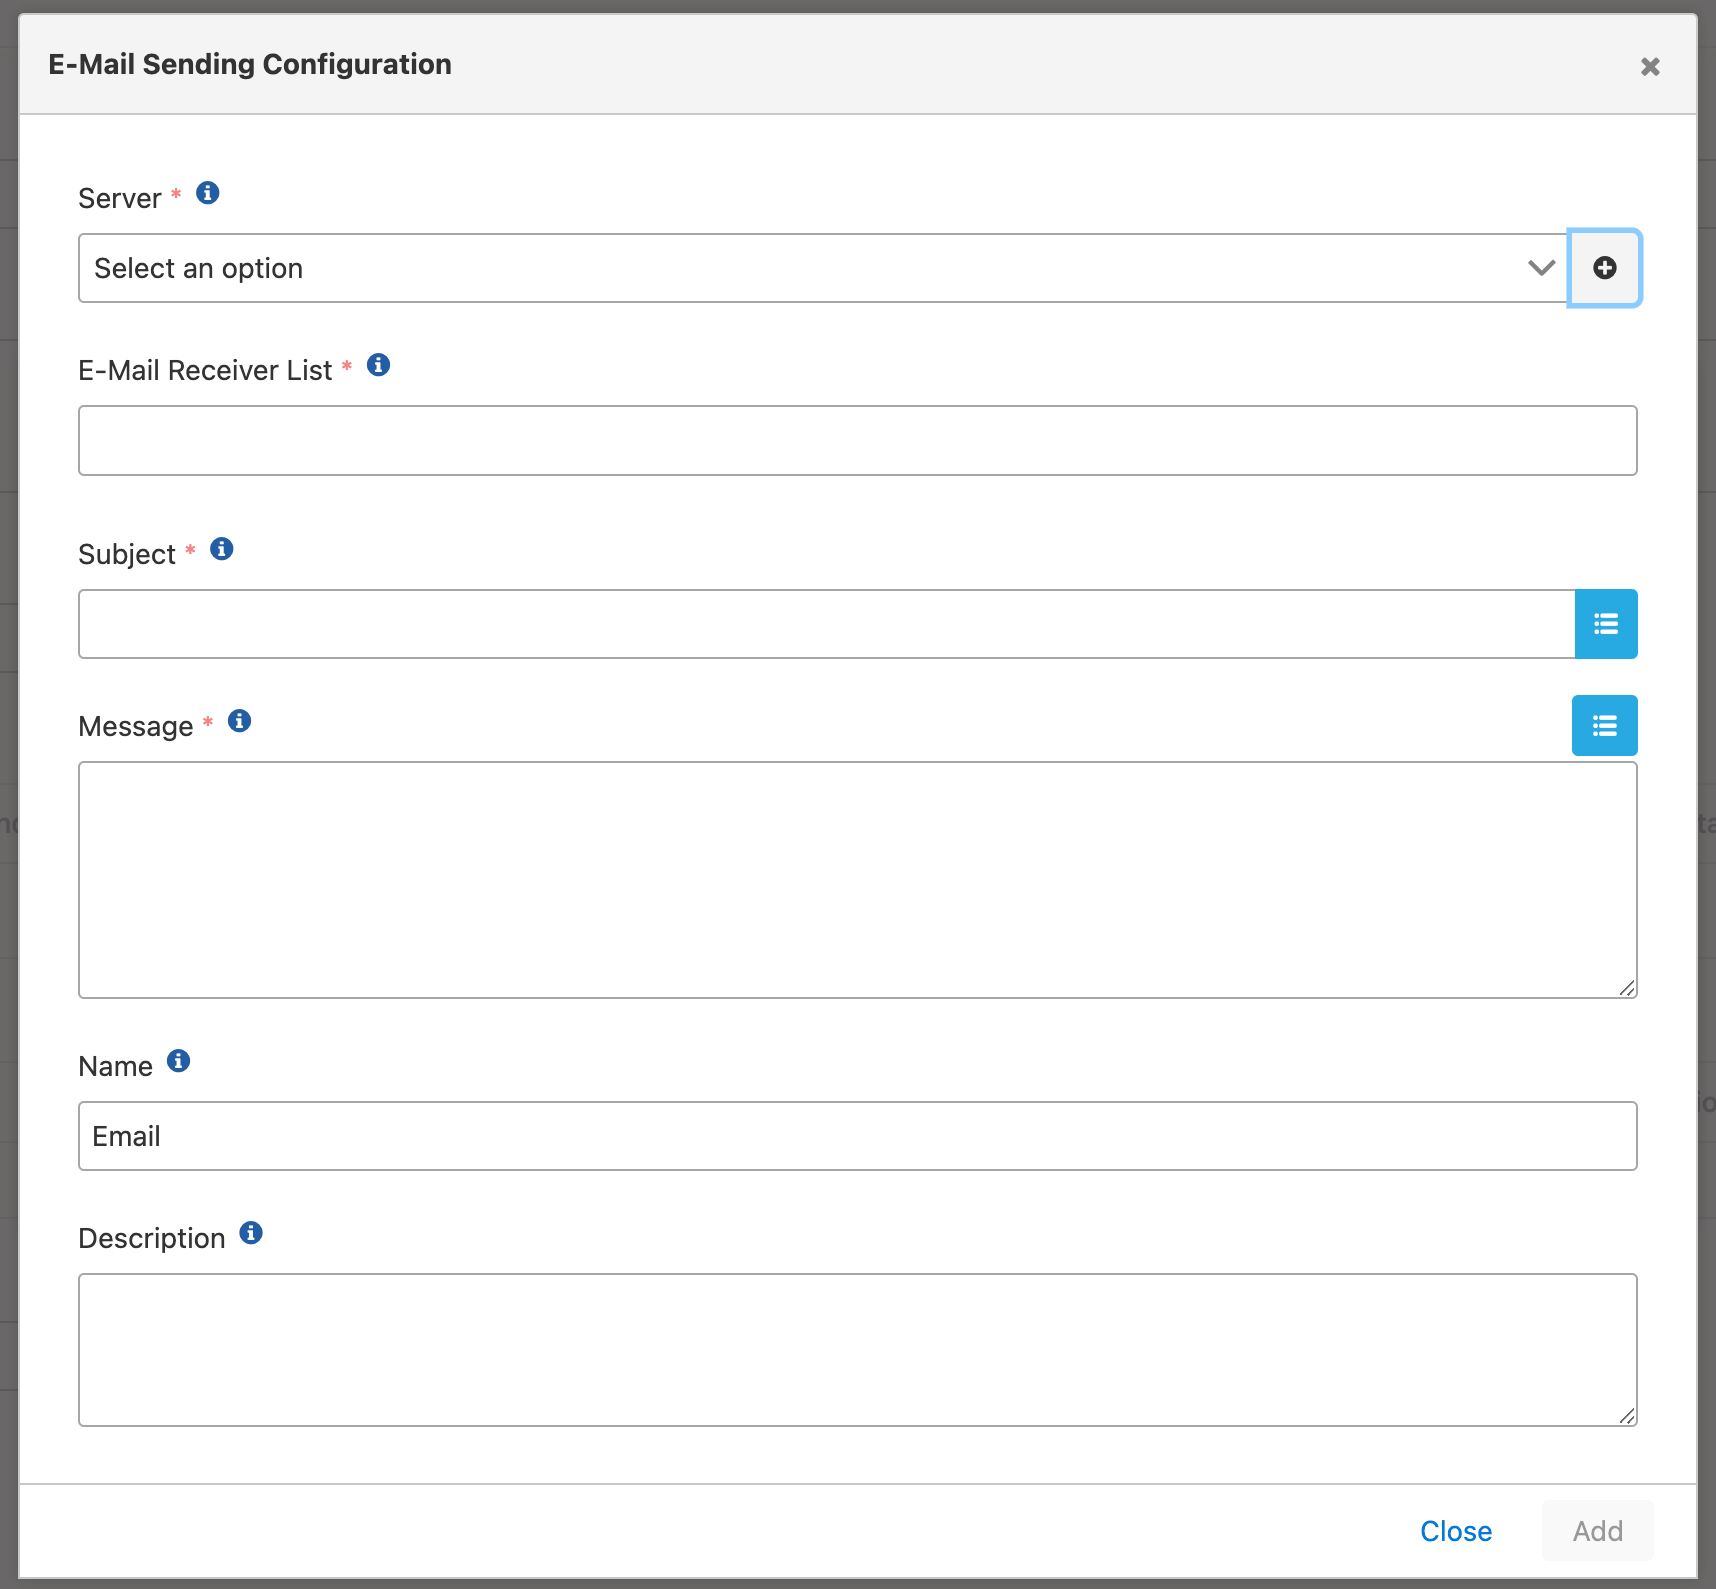The height and width of the screenshot is (1589, 1716).
Task: Click the Server info icon
Action: pyautogui.click(x=208, y=193)
